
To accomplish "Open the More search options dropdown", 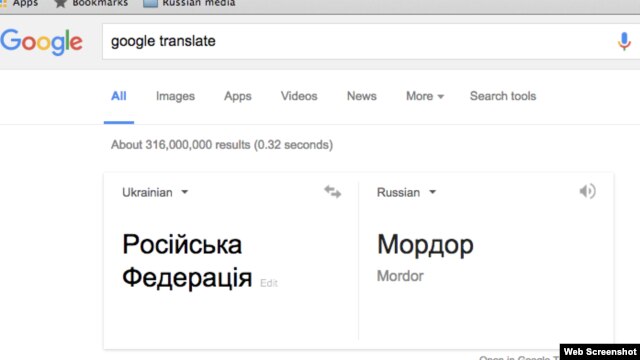I will [x=424, y=96].
